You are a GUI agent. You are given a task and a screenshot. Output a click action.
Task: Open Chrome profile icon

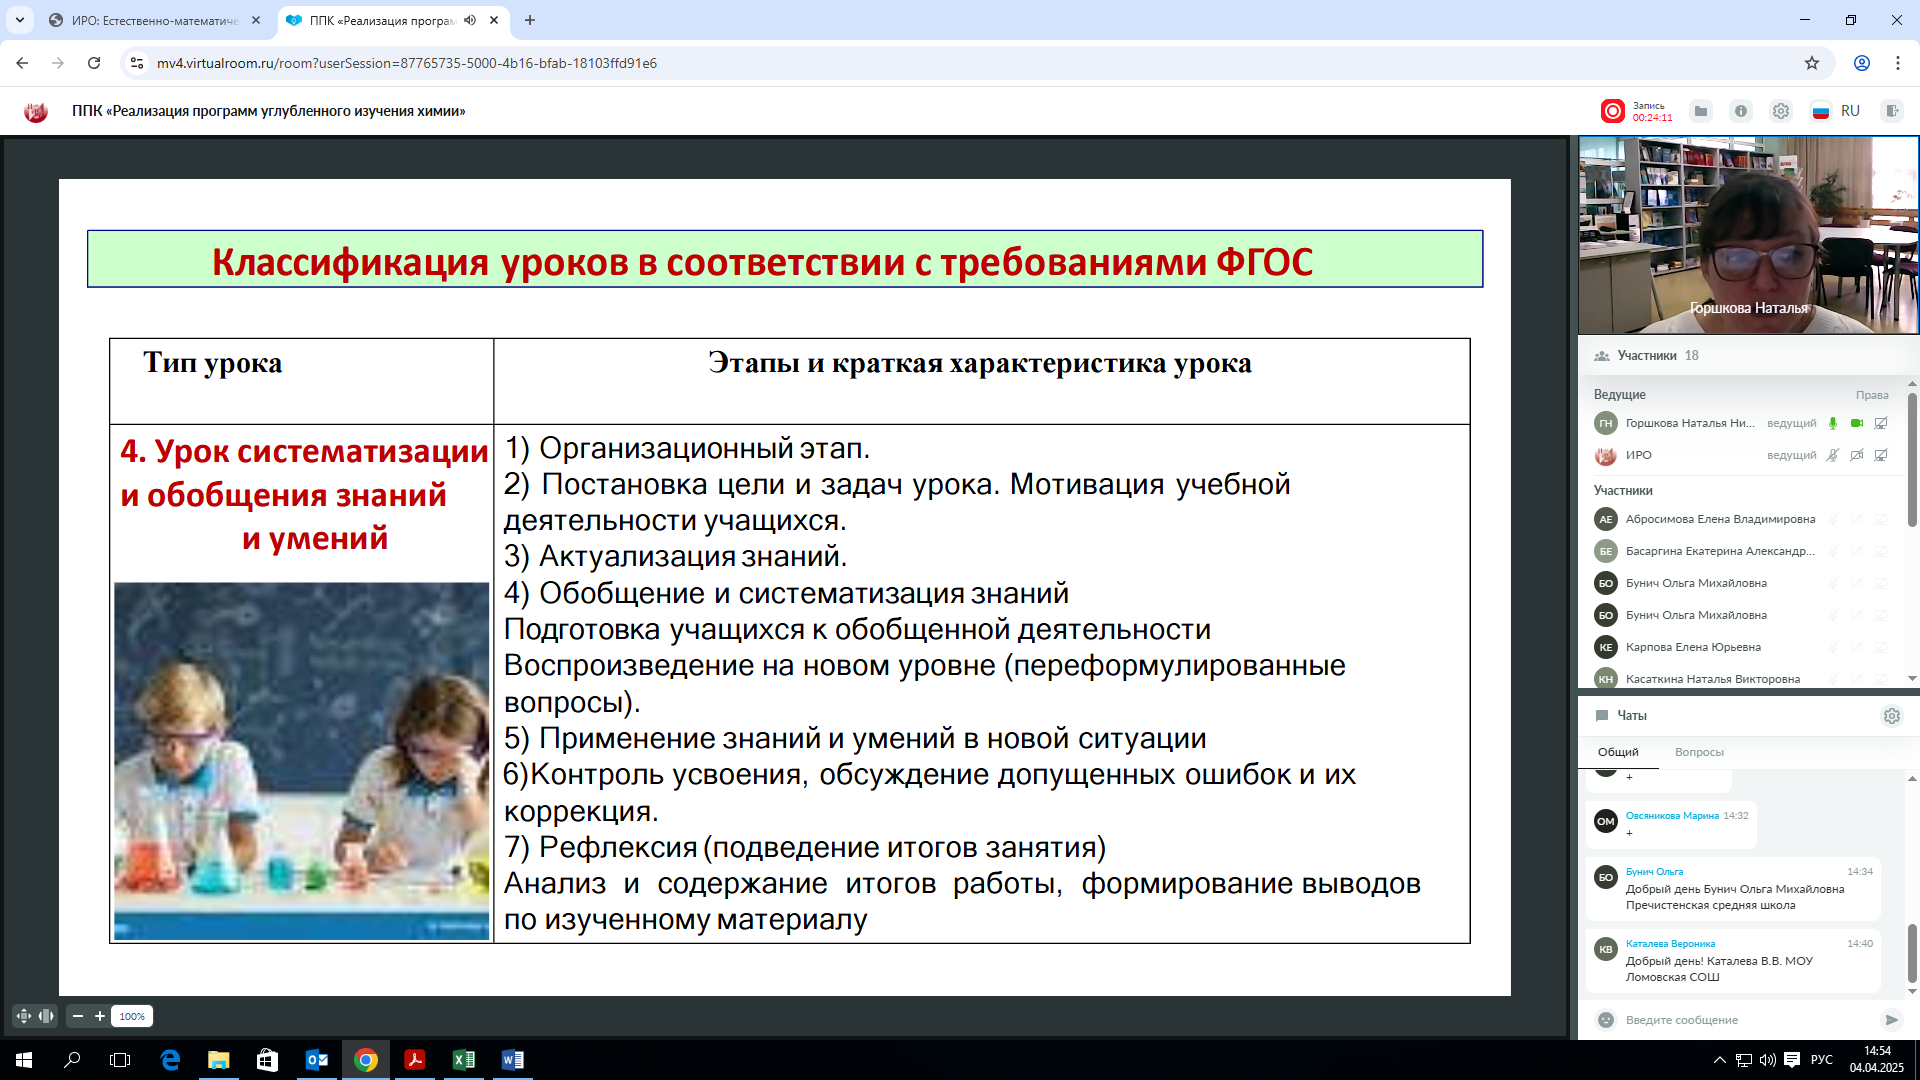click(1862, 63)
